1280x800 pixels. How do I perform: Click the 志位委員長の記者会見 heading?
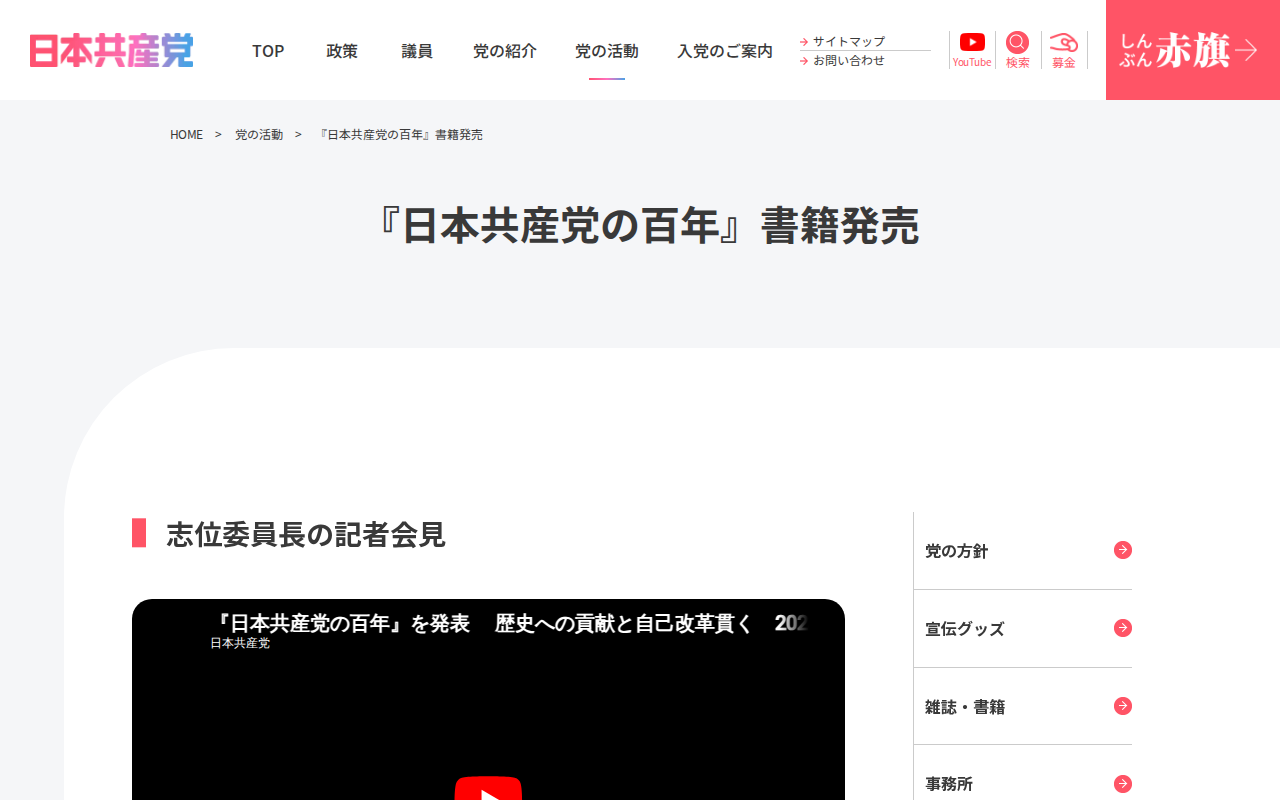tap(306, 534)
